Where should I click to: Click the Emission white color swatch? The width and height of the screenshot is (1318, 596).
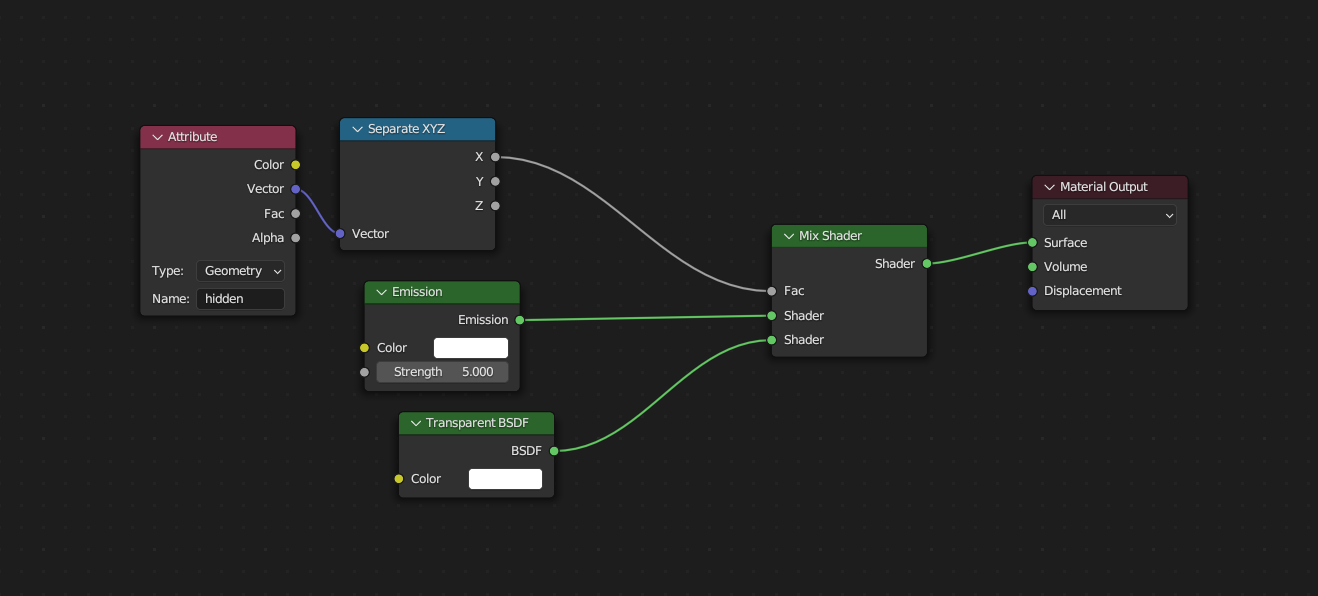pyautogui.click(x=470, y=348)
